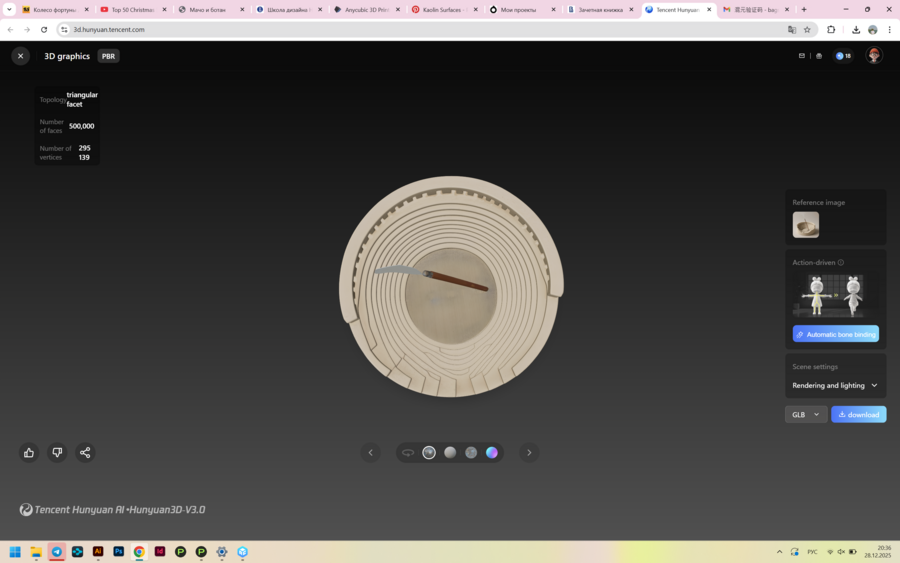Switch to the Kaolin Surfaces tab
900x563 pixels.
(444, 10)
